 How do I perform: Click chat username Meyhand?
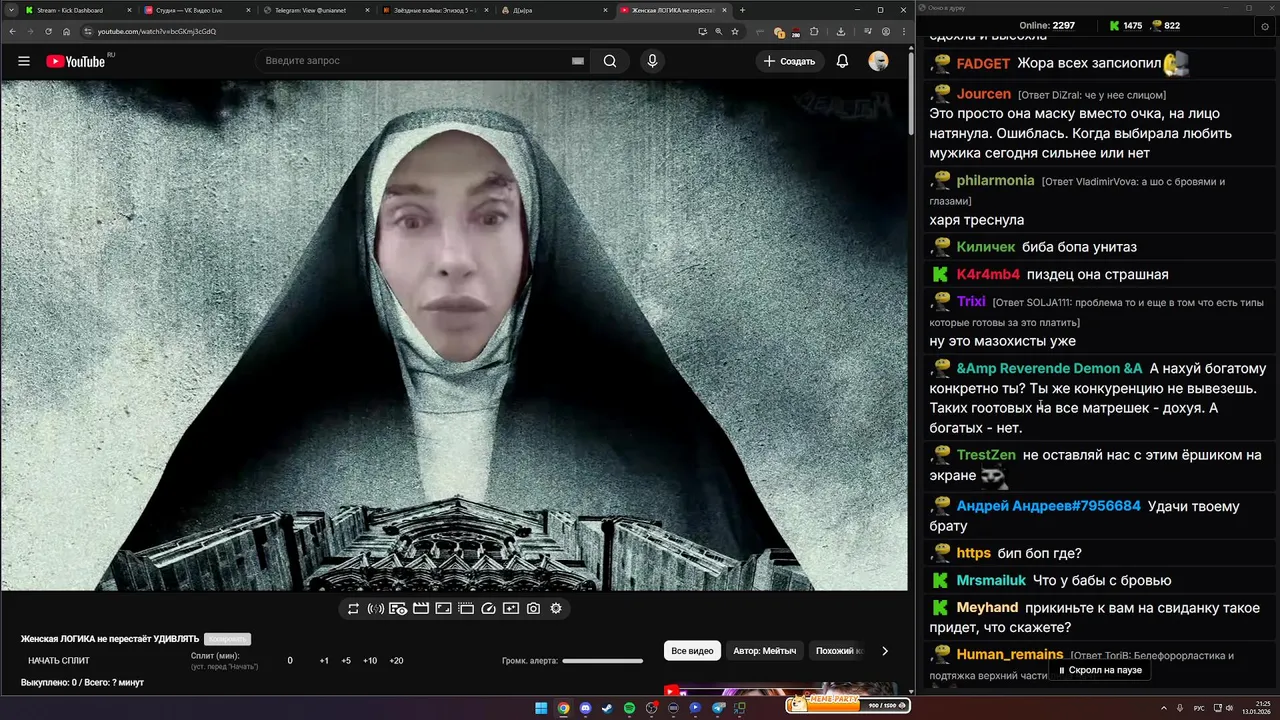[987, 607]
